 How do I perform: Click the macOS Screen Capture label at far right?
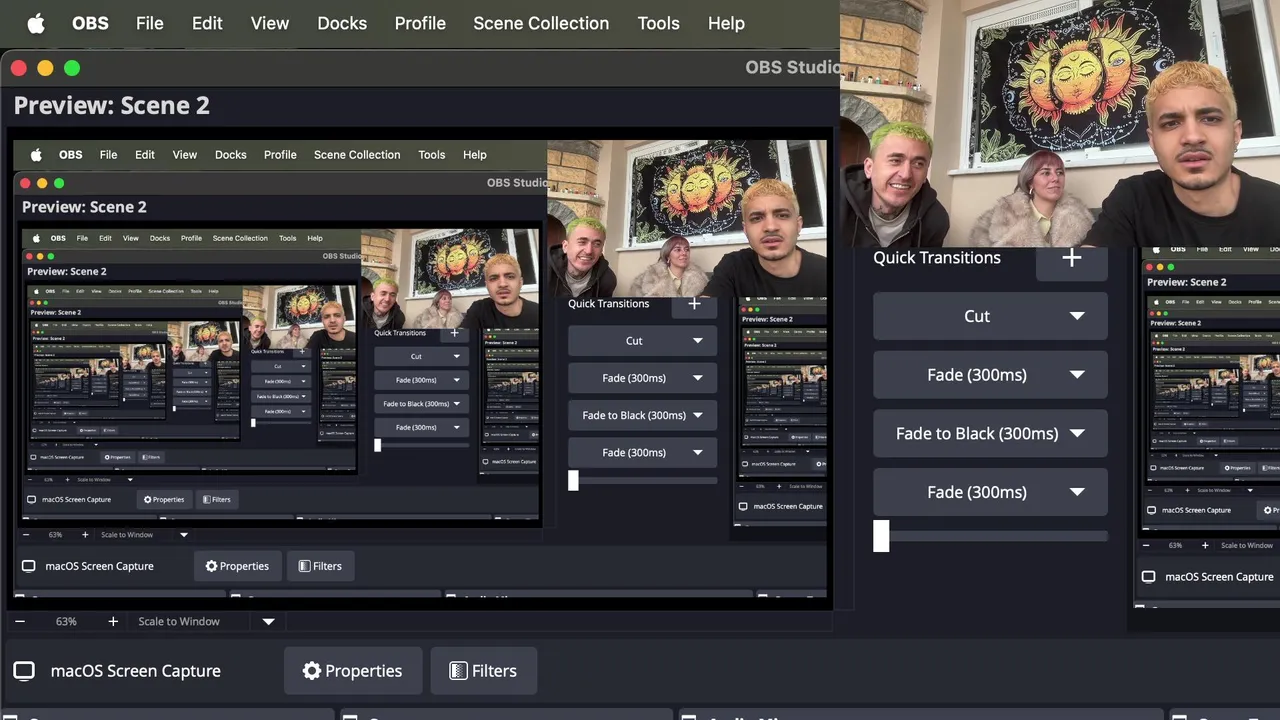[1219, 577]
